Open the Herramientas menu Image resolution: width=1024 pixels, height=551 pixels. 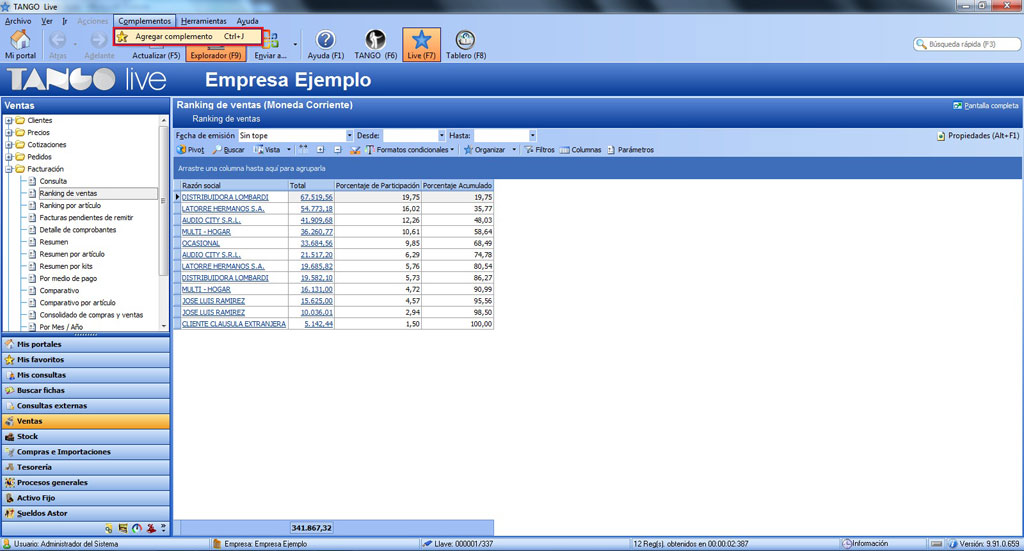pyautogui.click(x=204, y=21)
